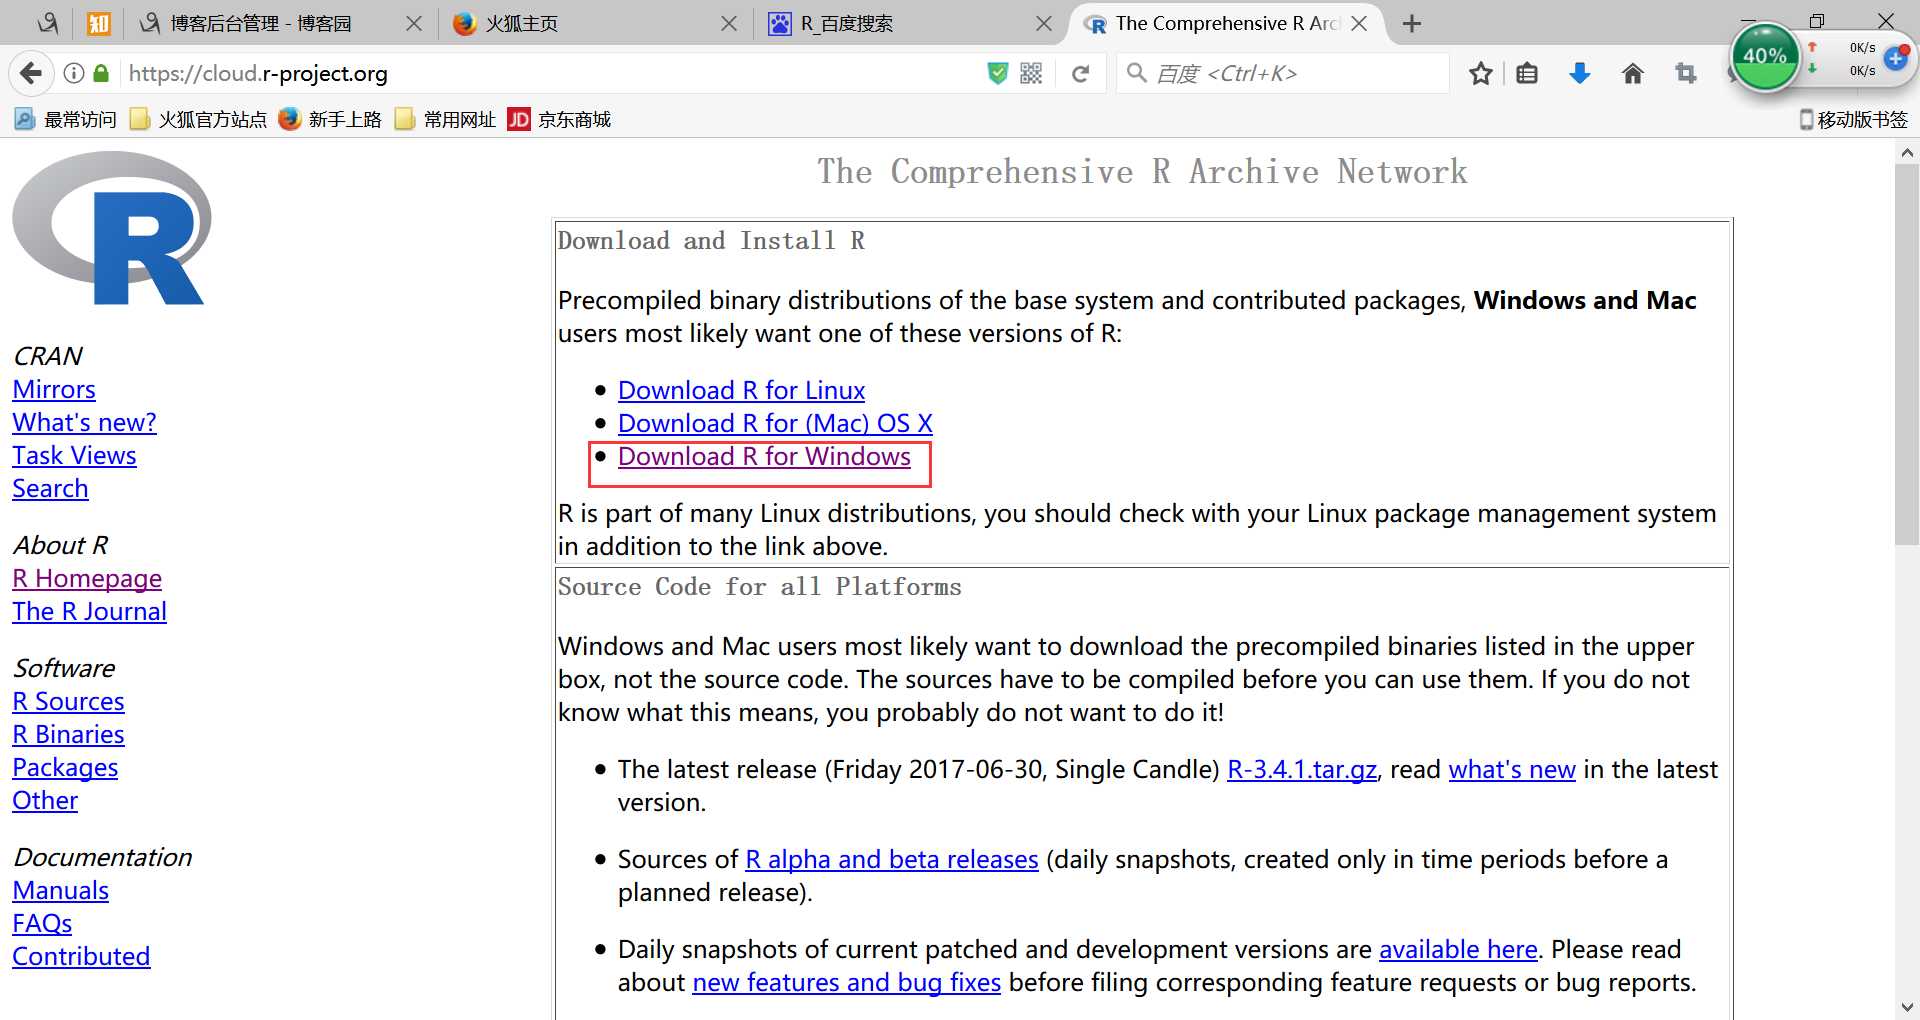Viewport: 1920px width, 1020px height.
Task: Click the R logo image
Action: 112,228
